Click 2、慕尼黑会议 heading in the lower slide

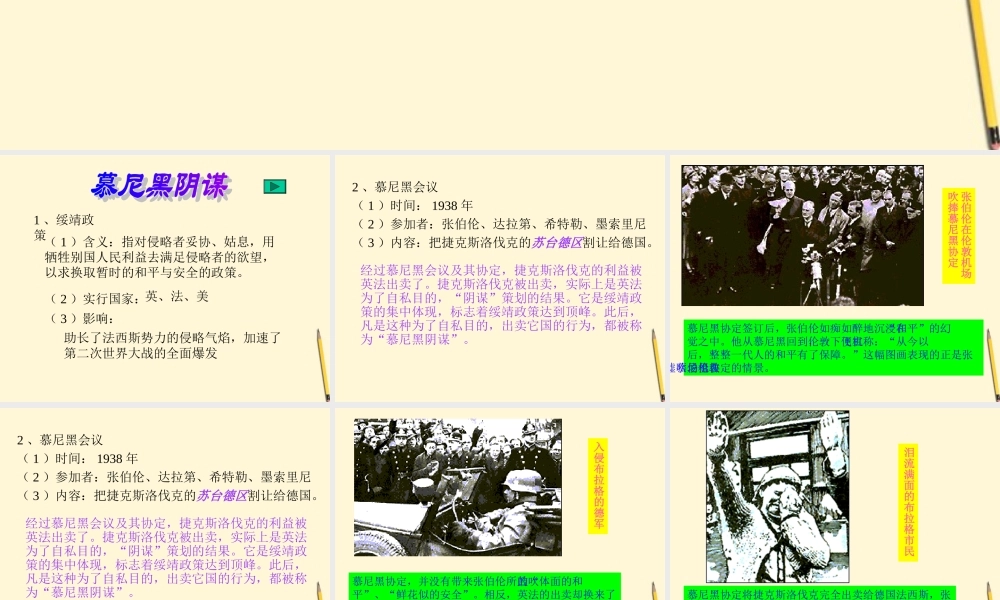coord(60,440)
